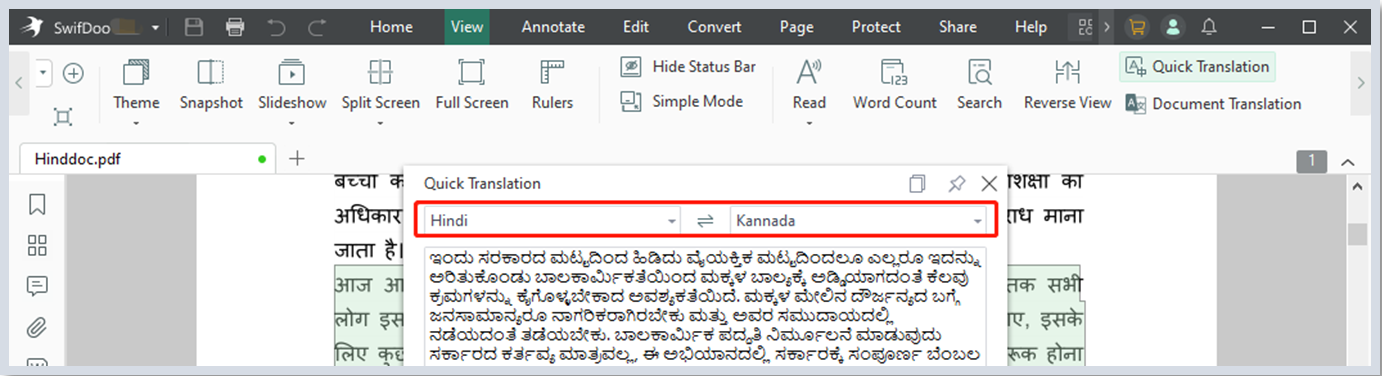Open the zoom level dropdown arrow

point(44,73)
